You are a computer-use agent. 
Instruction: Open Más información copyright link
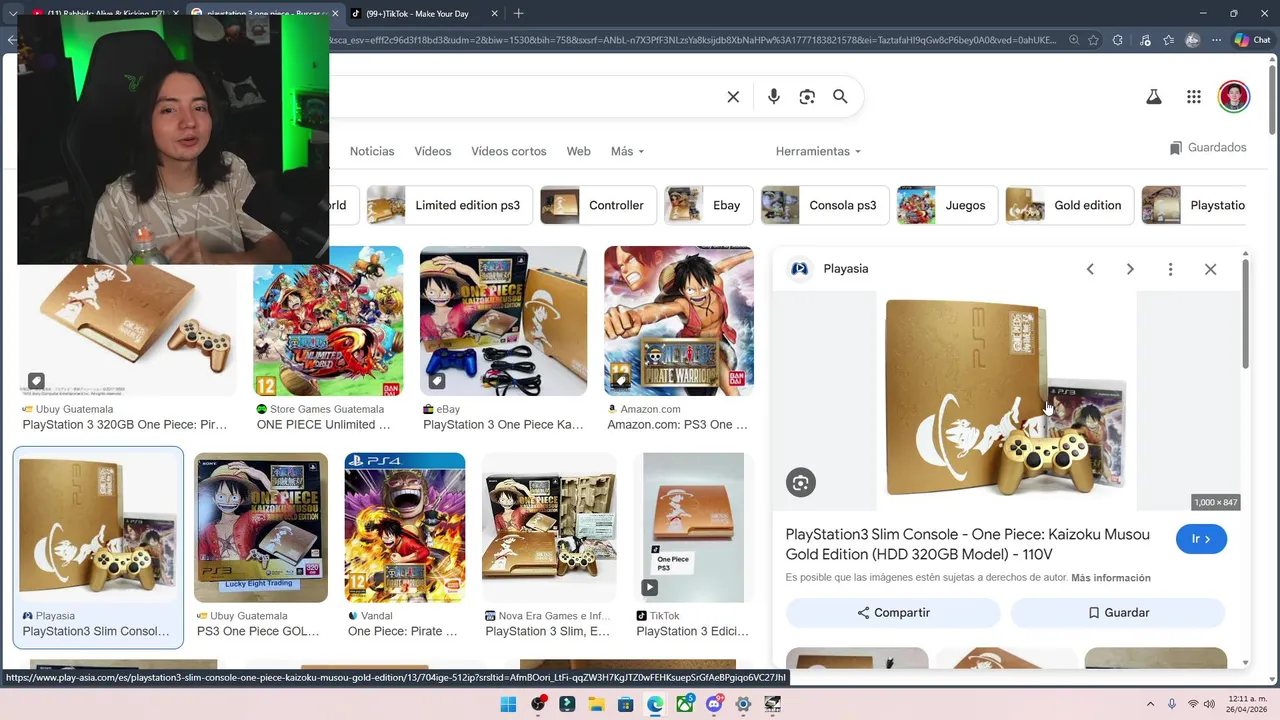[1111, 578]
